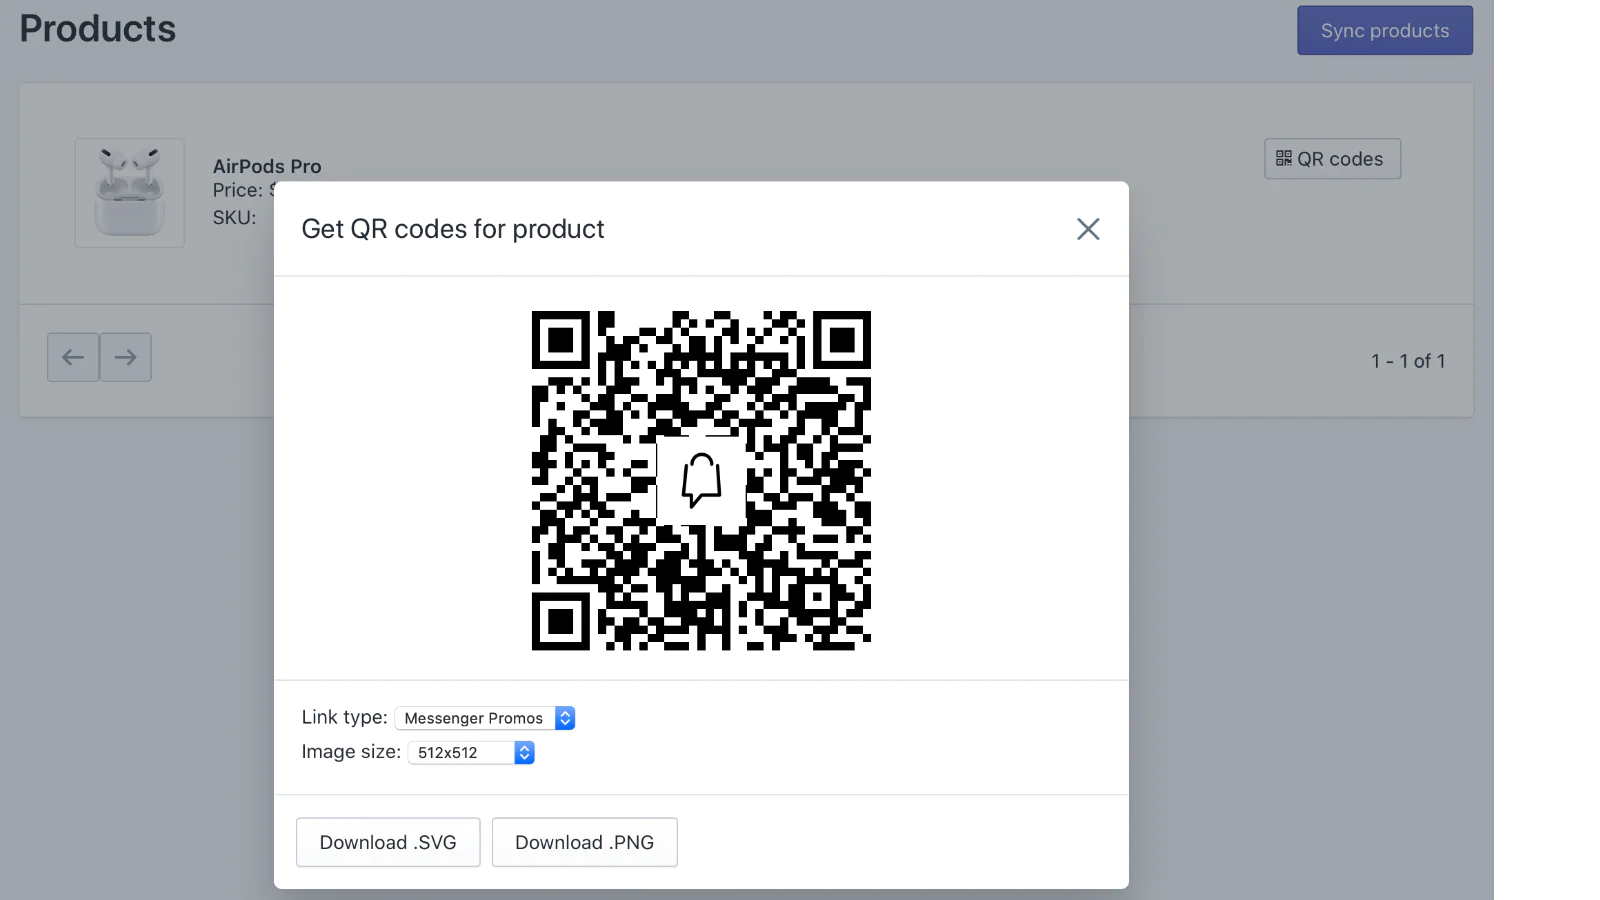Download the QR code as SVG

pyautogui.click(x=388, y=842)
